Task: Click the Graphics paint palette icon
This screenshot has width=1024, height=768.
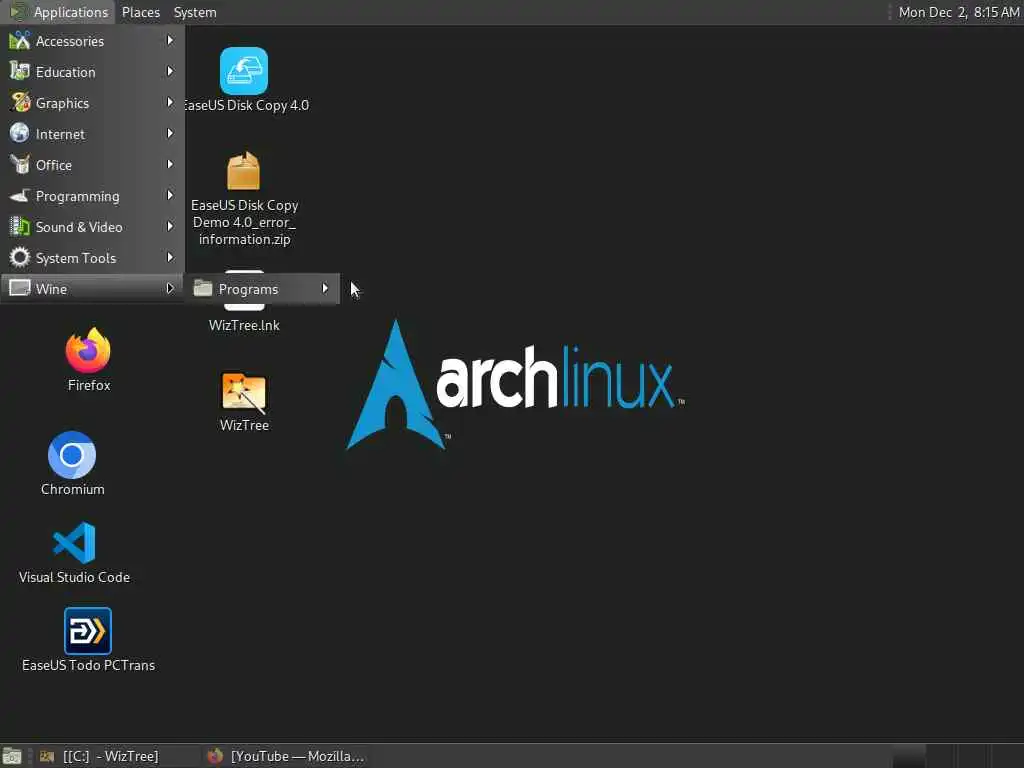Action: click(20, 103)
